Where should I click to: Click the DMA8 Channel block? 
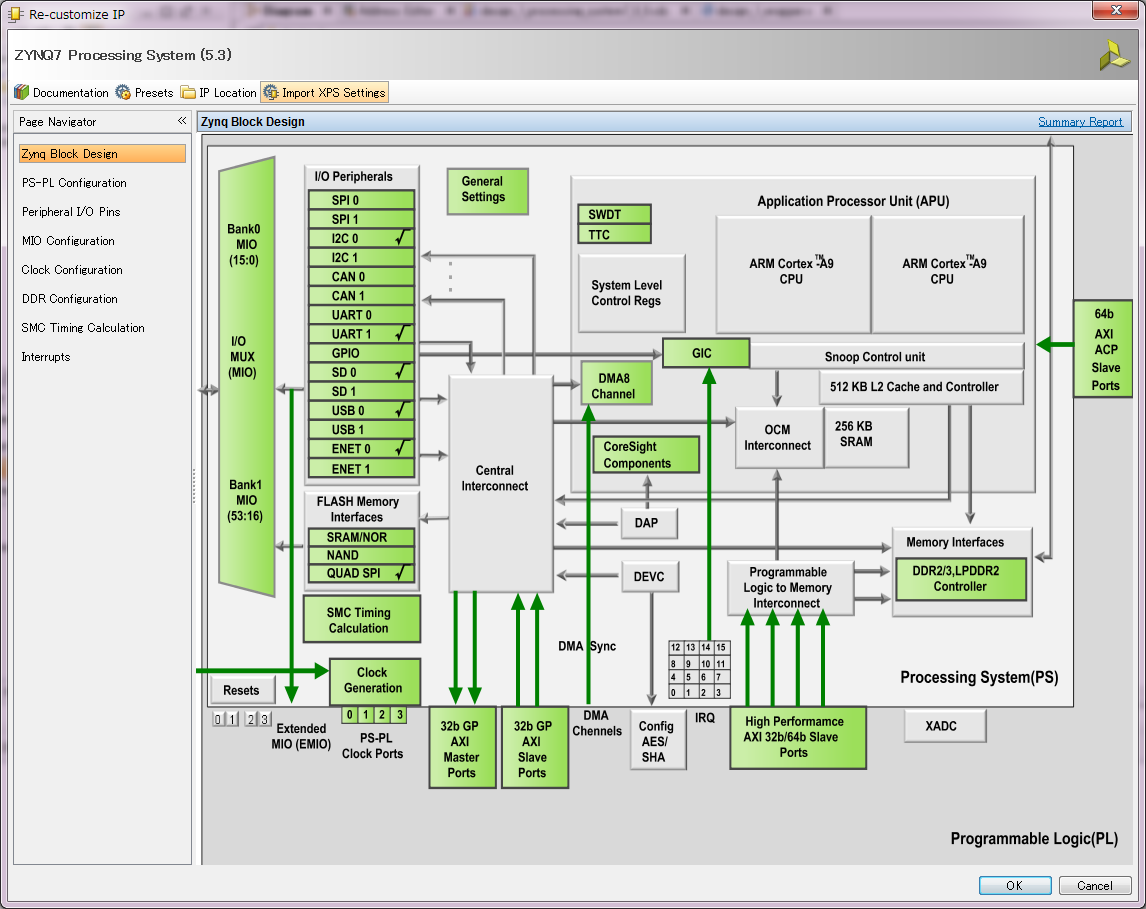pos(616,384)
